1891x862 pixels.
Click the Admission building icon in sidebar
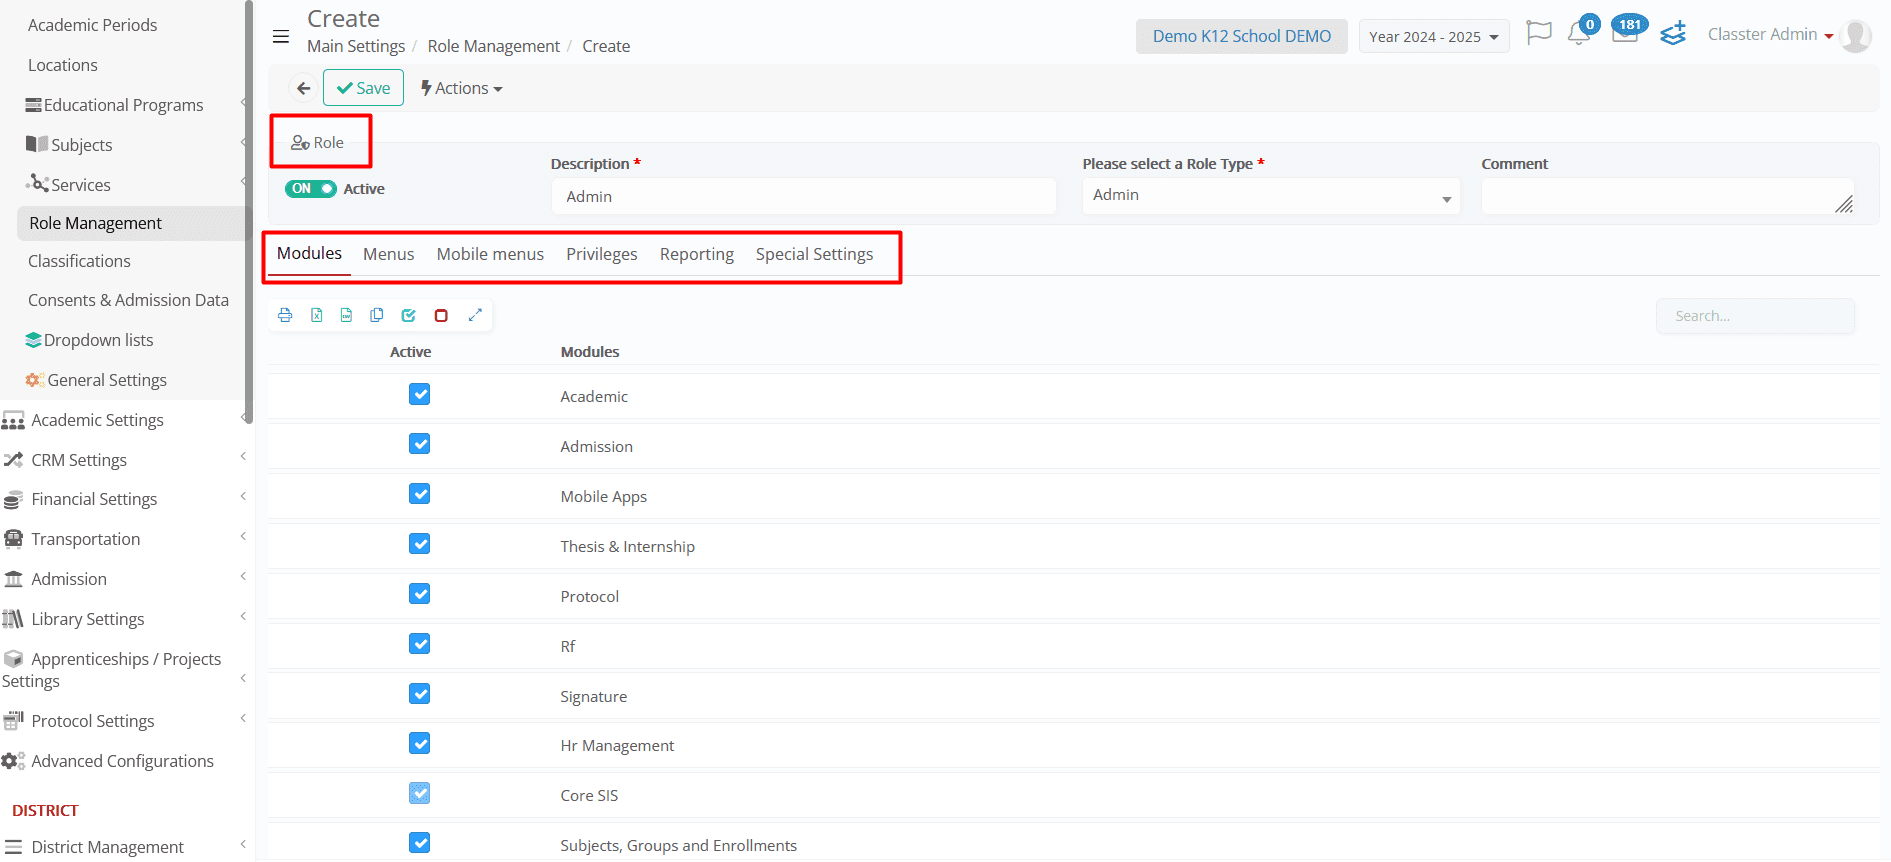(x=14, y=579)
